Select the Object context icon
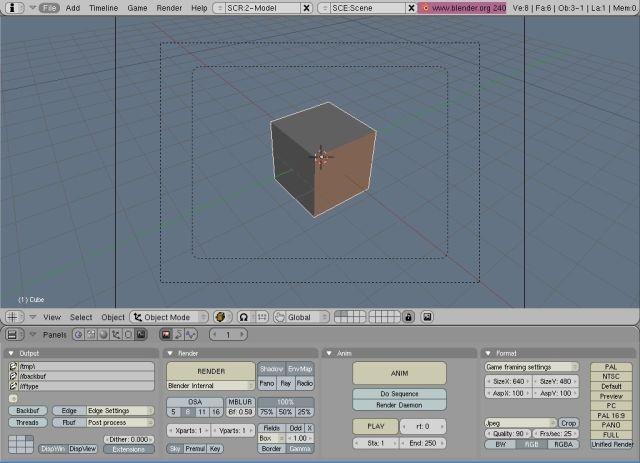 click(x=116, y=335)
